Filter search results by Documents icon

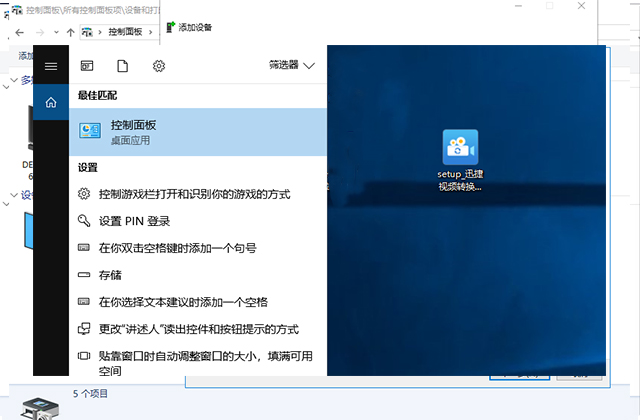coord(122,66)
